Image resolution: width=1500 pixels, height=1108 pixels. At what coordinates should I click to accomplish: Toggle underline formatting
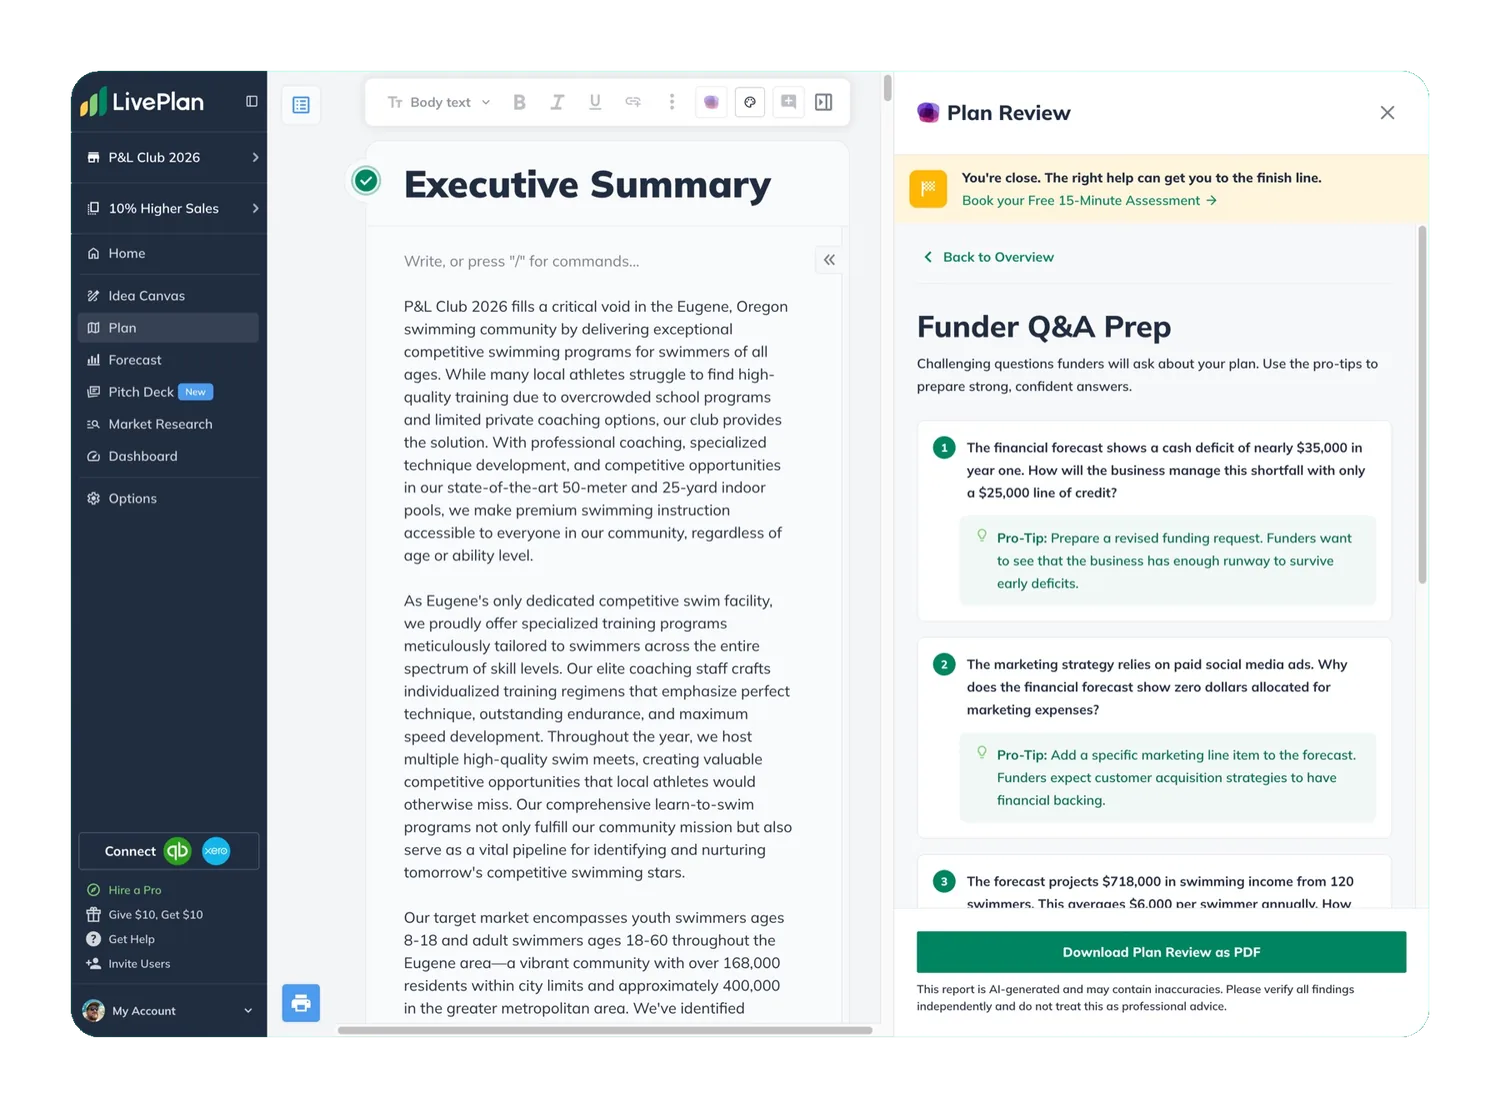tap(595, 102)
